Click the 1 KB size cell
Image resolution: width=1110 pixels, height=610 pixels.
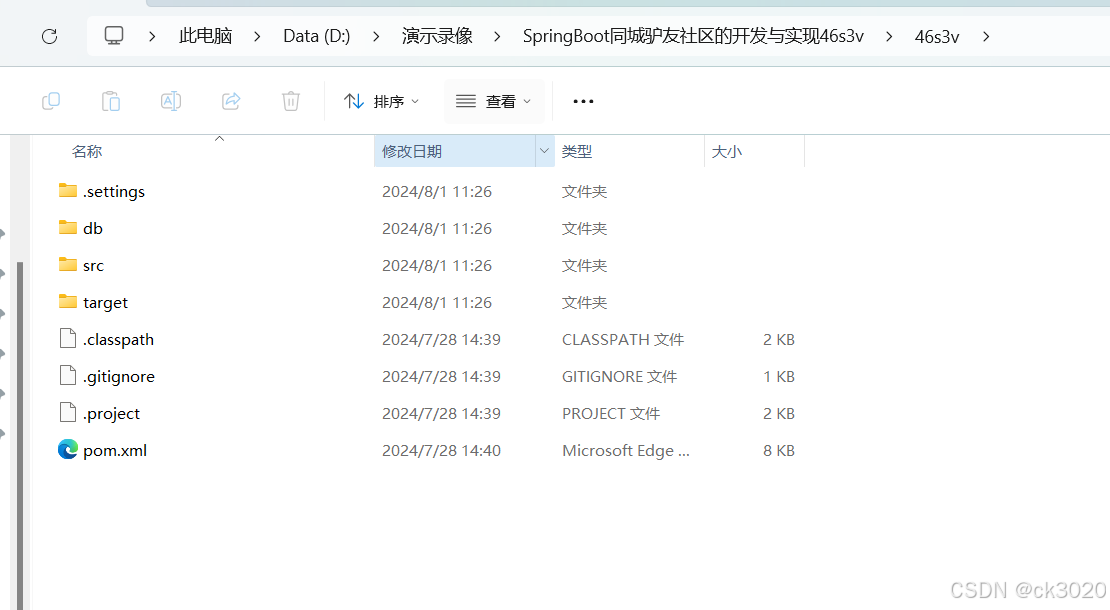(x=779, y=376)
